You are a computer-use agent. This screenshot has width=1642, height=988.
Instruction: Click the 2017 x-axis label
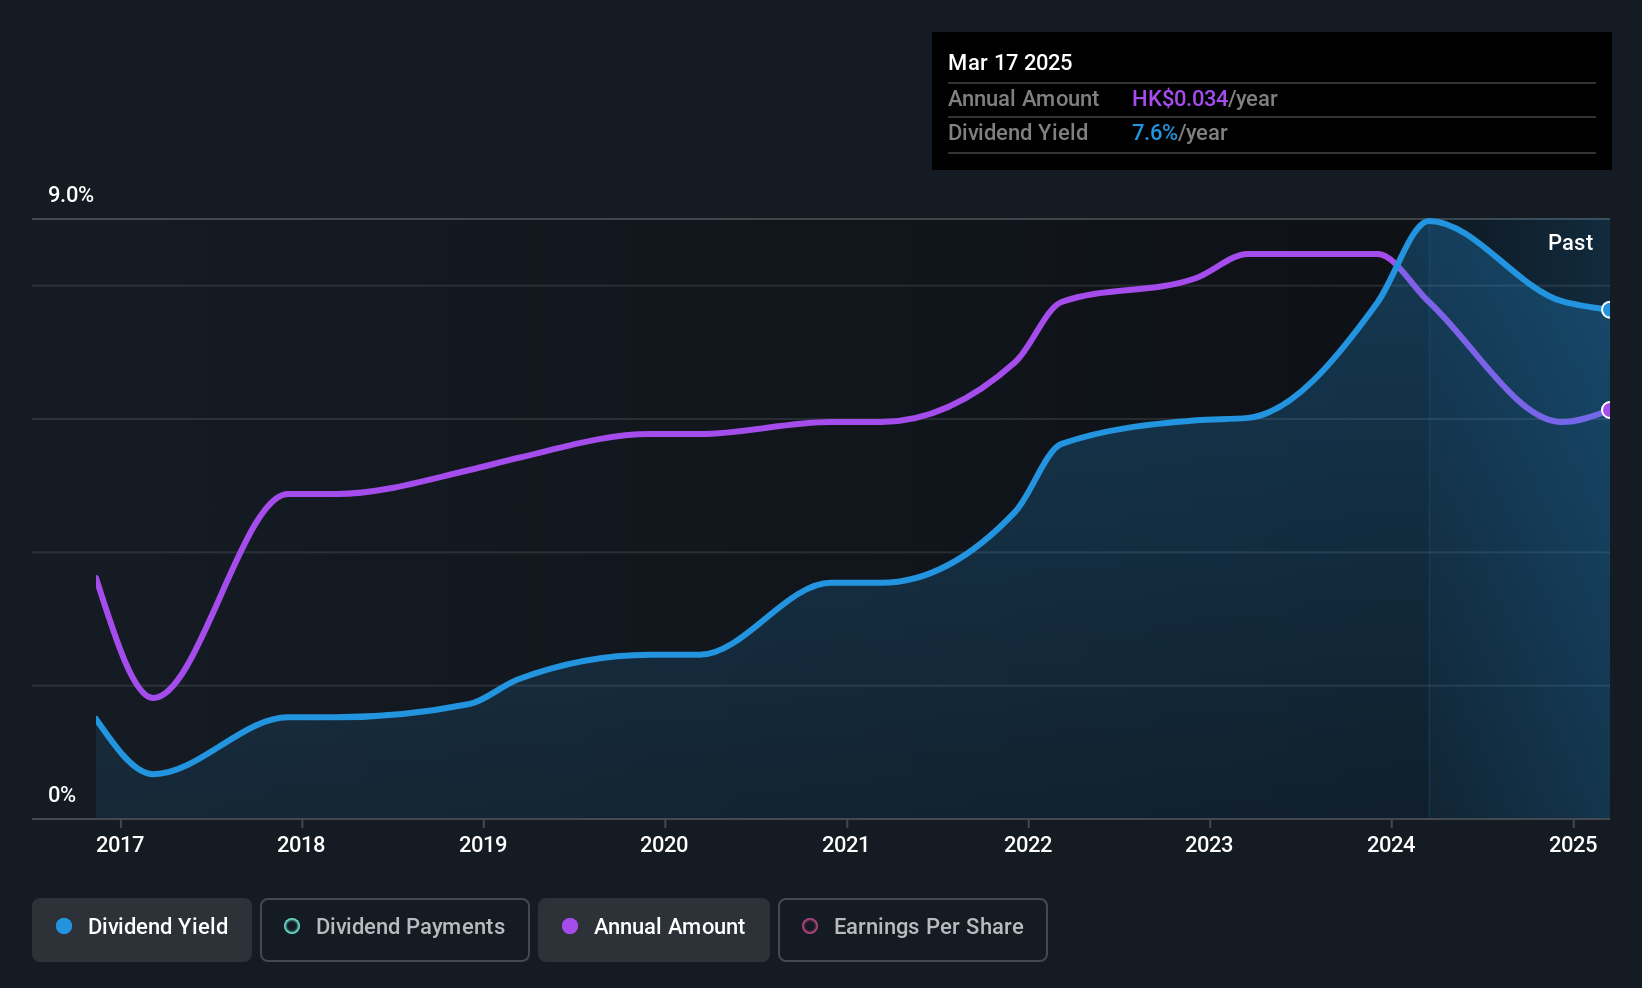click(x=120, y=845)
